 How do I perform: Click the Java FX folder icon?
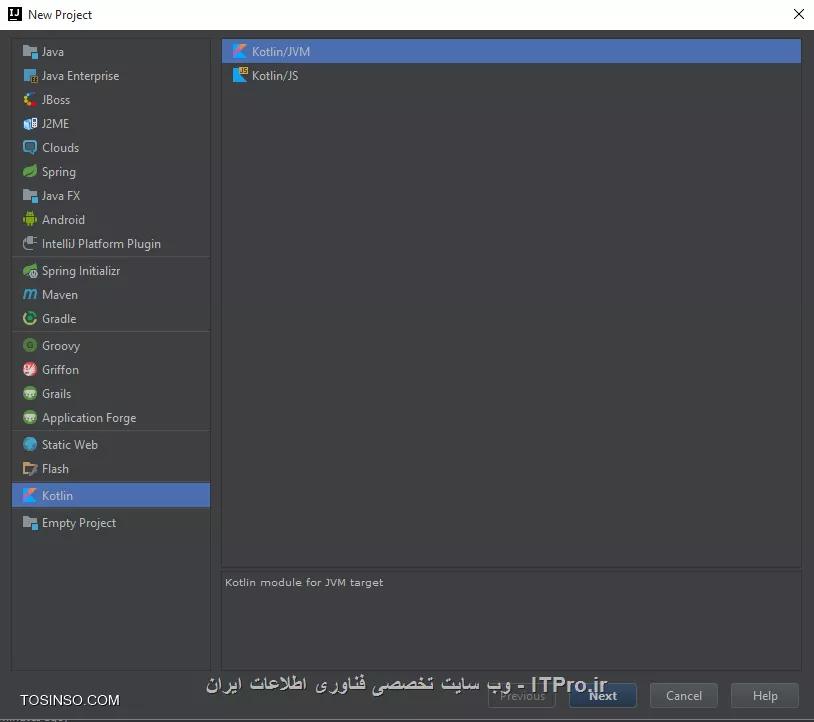click(30, 196)
